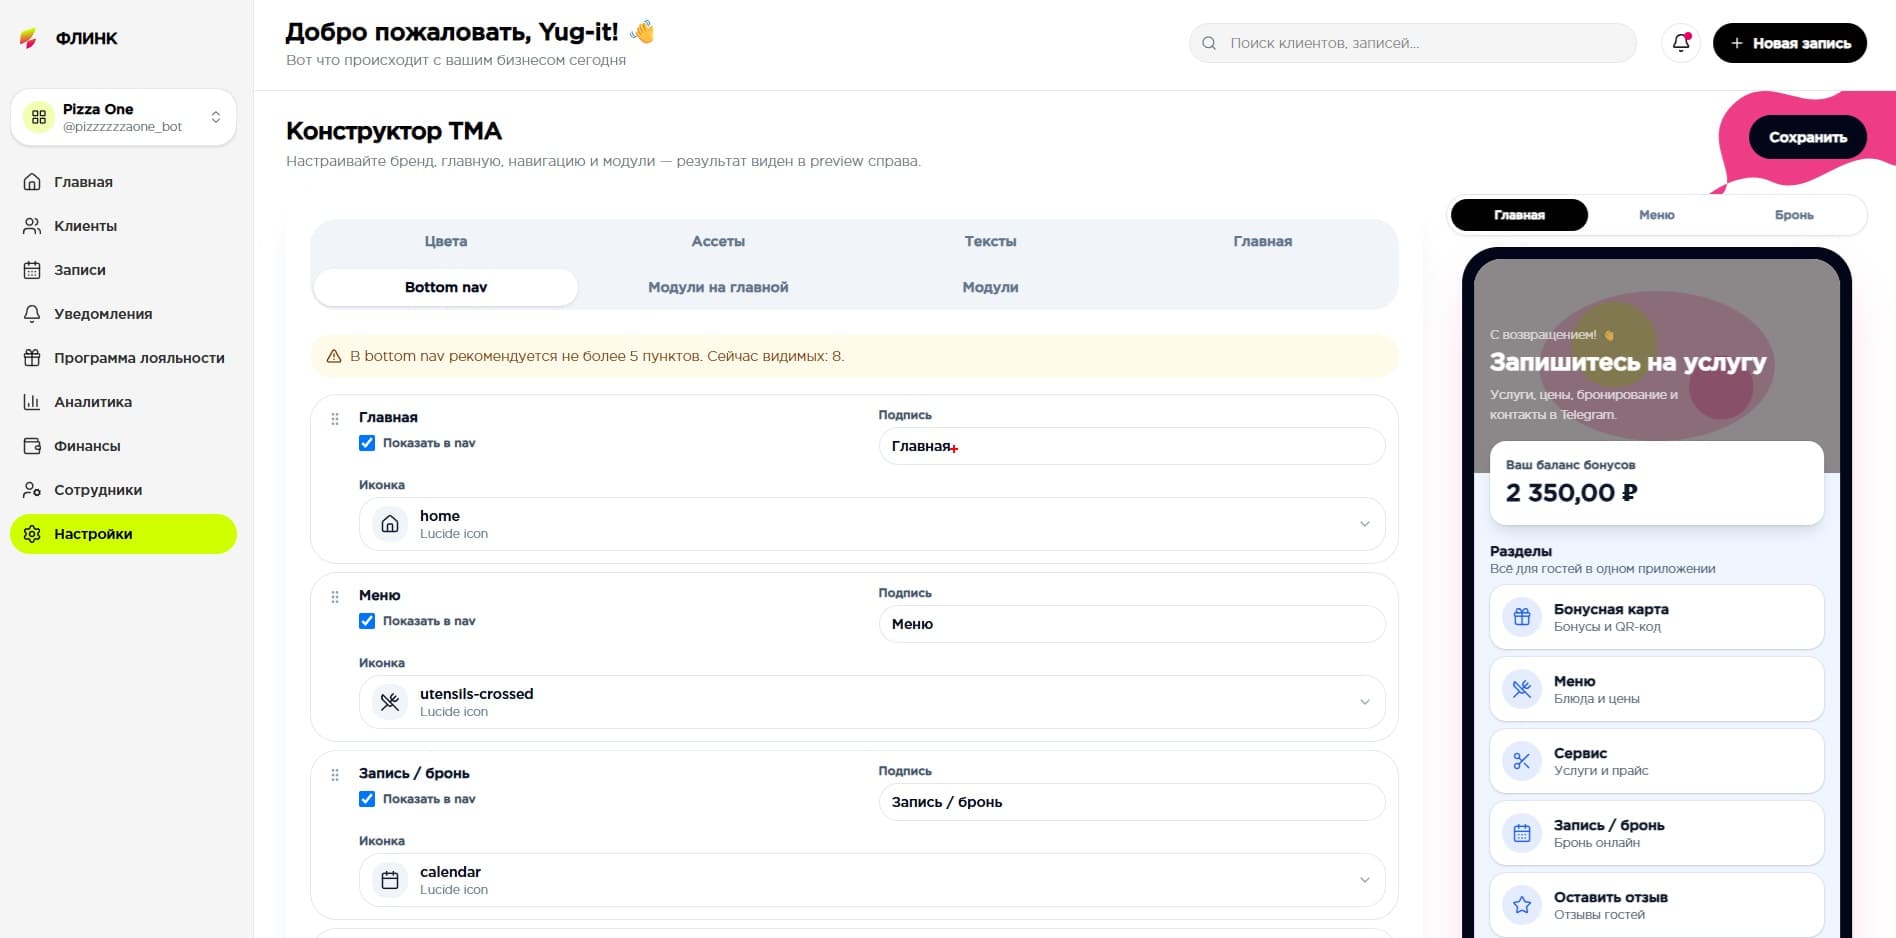Toggle Показать в nav for Меню
1896x938 pixels.
pos(367,621)
